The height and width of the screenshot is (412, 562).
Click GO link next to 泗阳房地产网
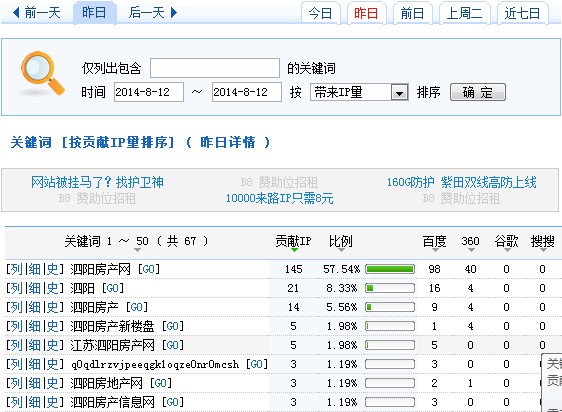161,383
